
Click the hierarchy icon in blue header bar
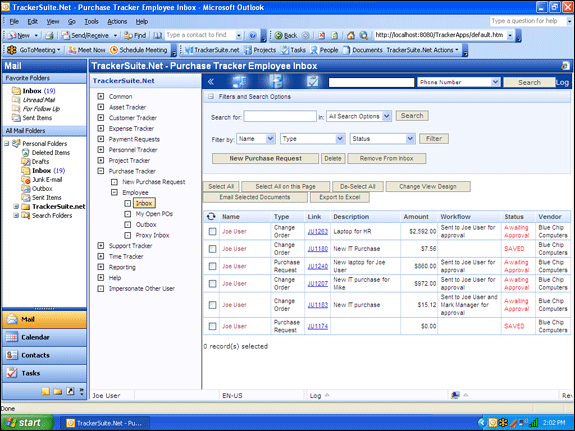pyautogui.click(x=276, y=81)
